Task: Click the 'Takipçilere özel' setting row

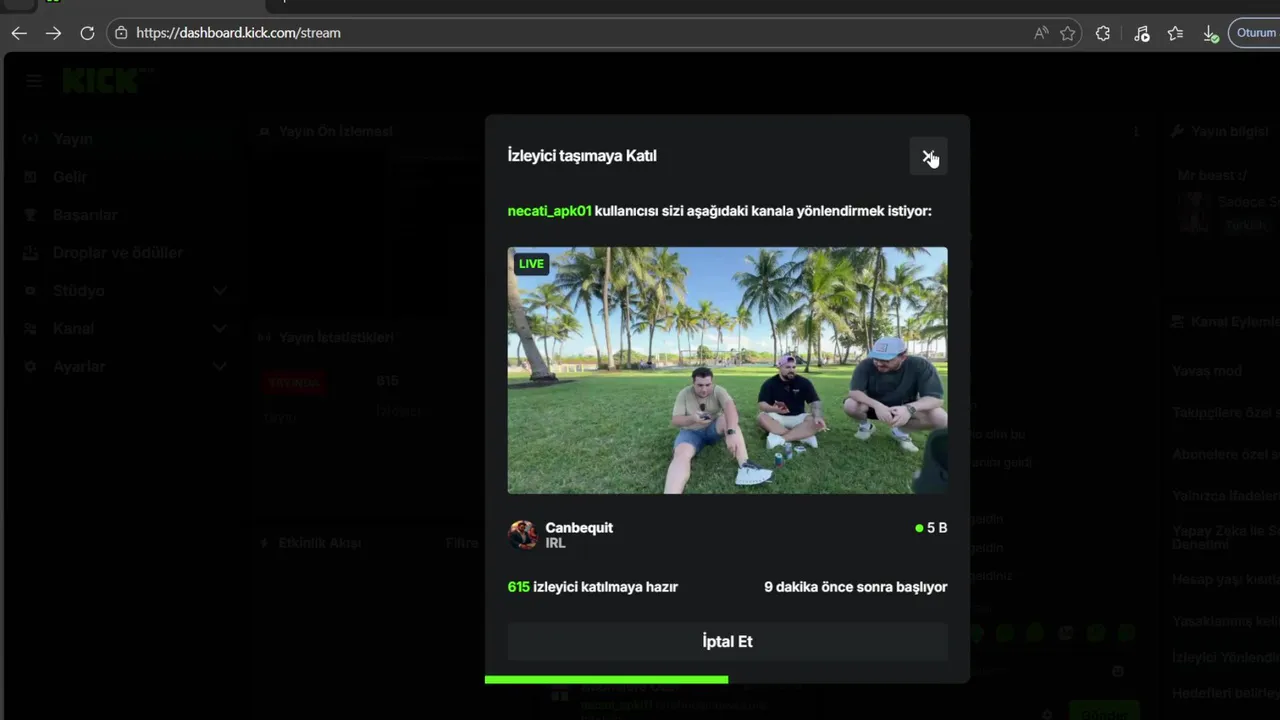Action: click(1226, 412)
